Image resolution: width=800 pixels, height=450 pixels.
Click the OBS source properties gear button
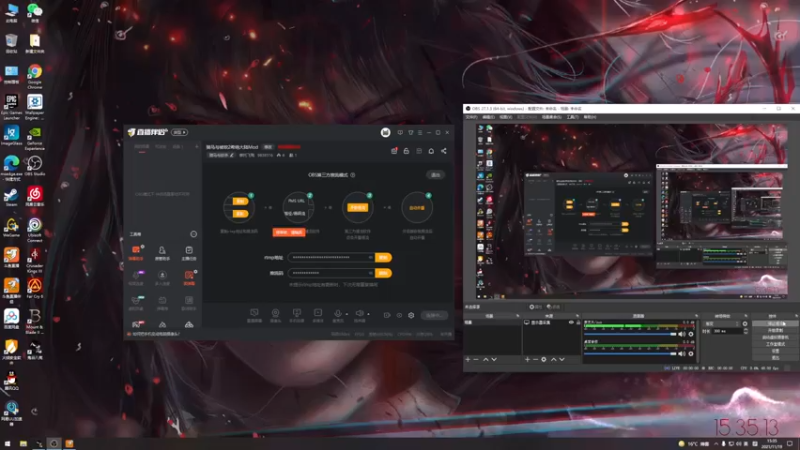[x=535, y=307]
